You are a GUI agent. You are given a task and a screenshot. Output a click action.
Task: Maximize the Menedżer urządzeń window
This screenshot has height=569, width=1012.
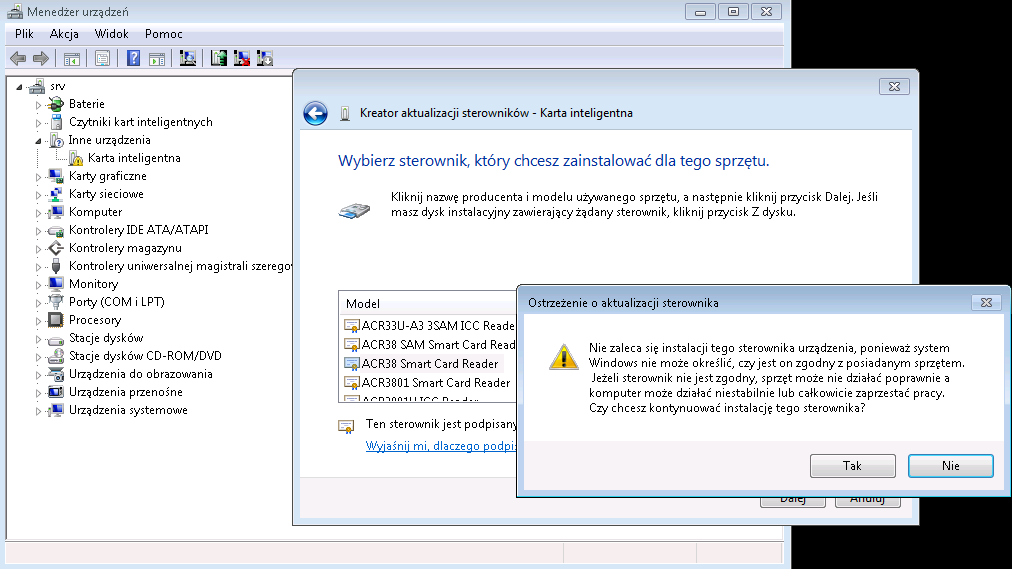tap(733, 12)
